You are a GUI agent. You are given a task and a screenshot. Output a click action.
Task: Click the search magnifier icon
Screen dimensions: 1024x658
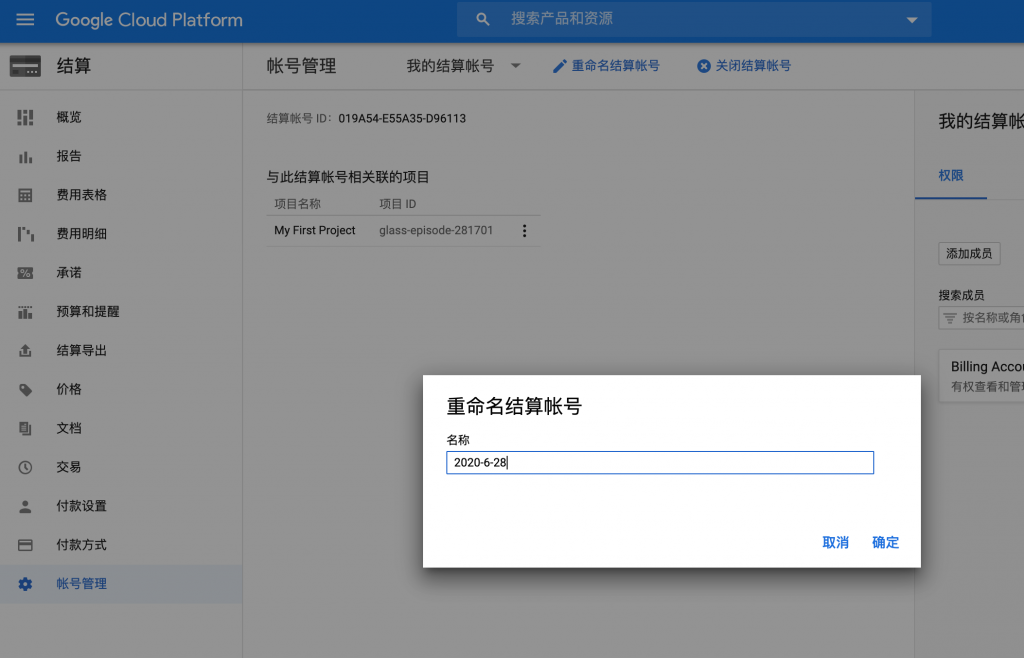coord(483,20)
